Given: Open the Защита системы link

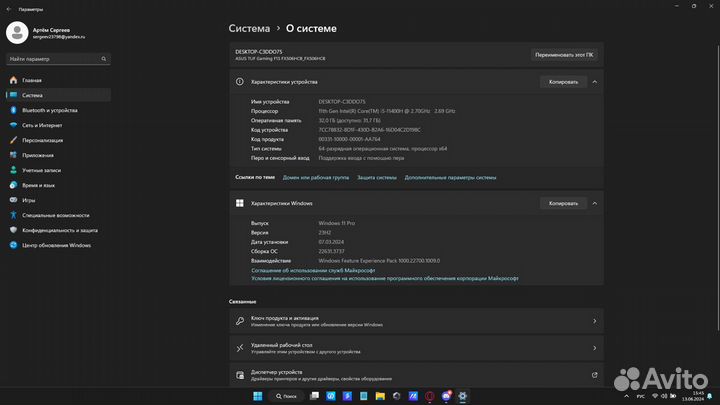Looking at the screenshot, I should [377, 177].
